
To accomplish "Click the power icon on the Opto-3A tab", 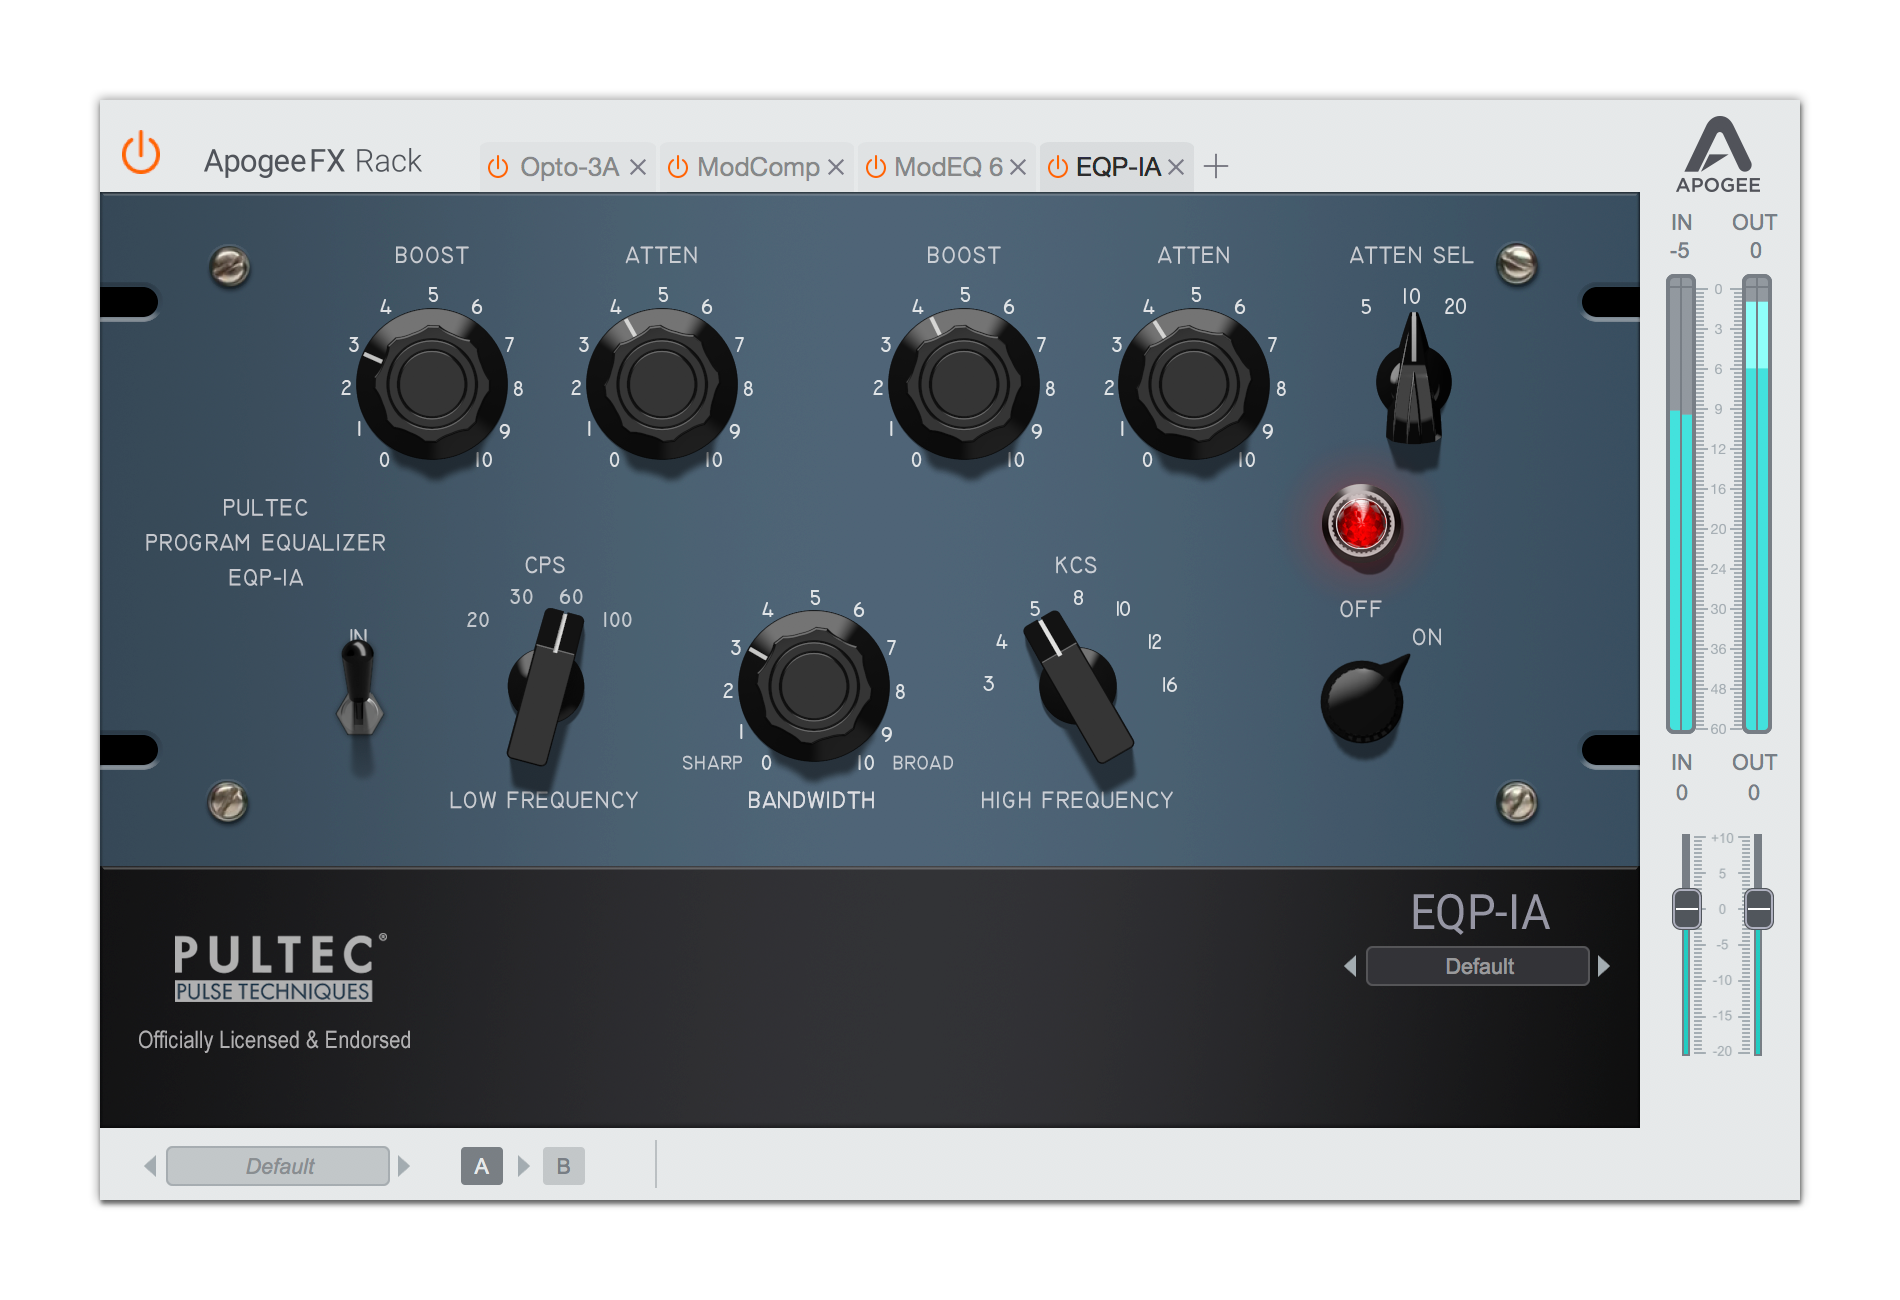I will (x=497, y=167).
